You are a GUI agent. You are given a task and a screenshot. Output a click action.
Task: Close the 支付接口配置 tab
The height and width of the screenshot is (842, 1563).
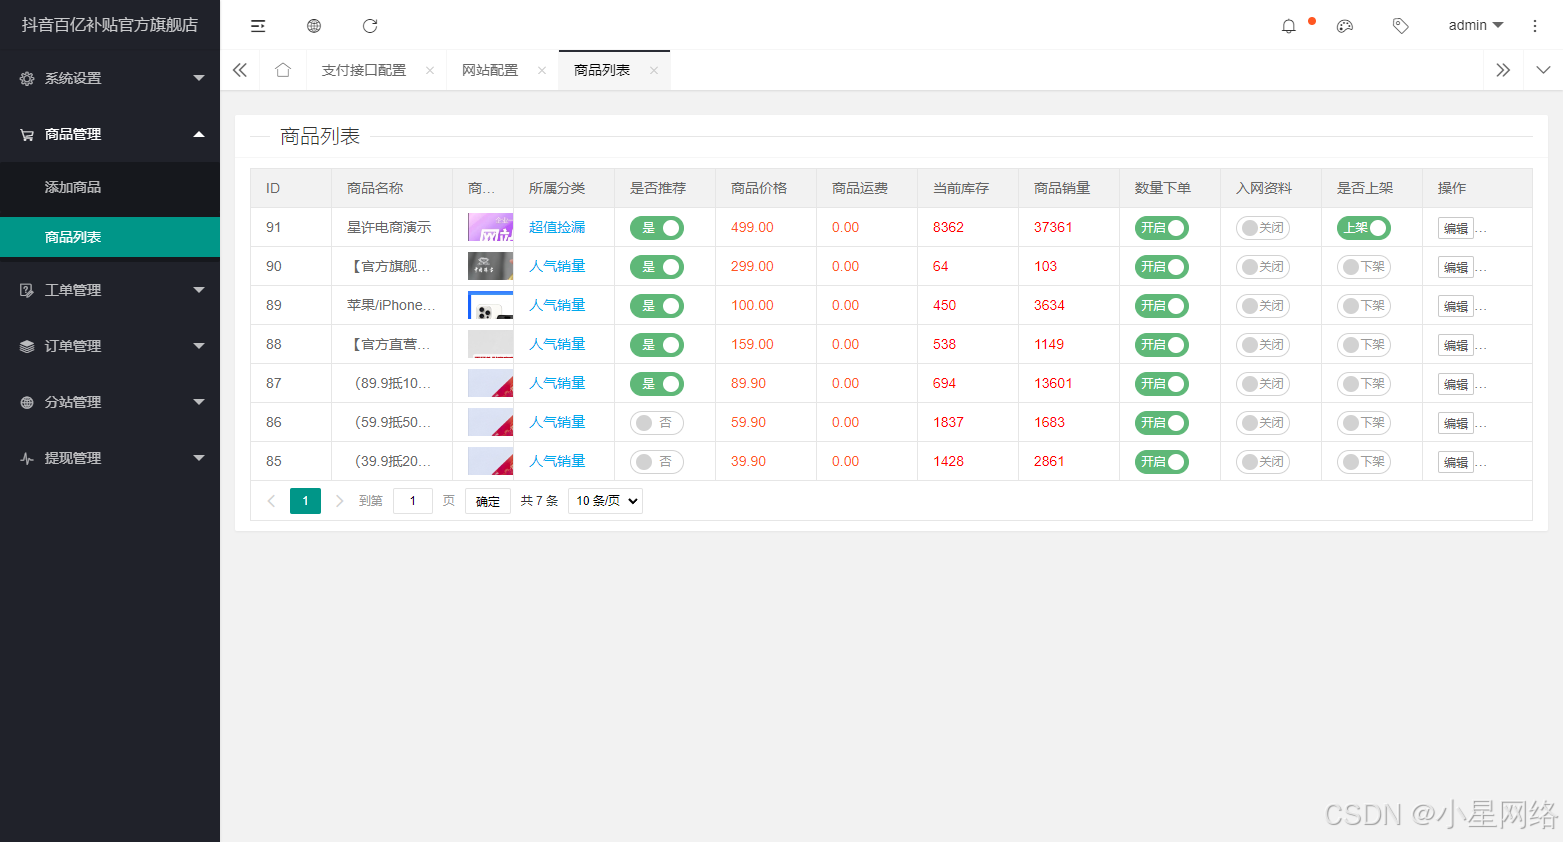pyautogui.click(x=430, y=70)
